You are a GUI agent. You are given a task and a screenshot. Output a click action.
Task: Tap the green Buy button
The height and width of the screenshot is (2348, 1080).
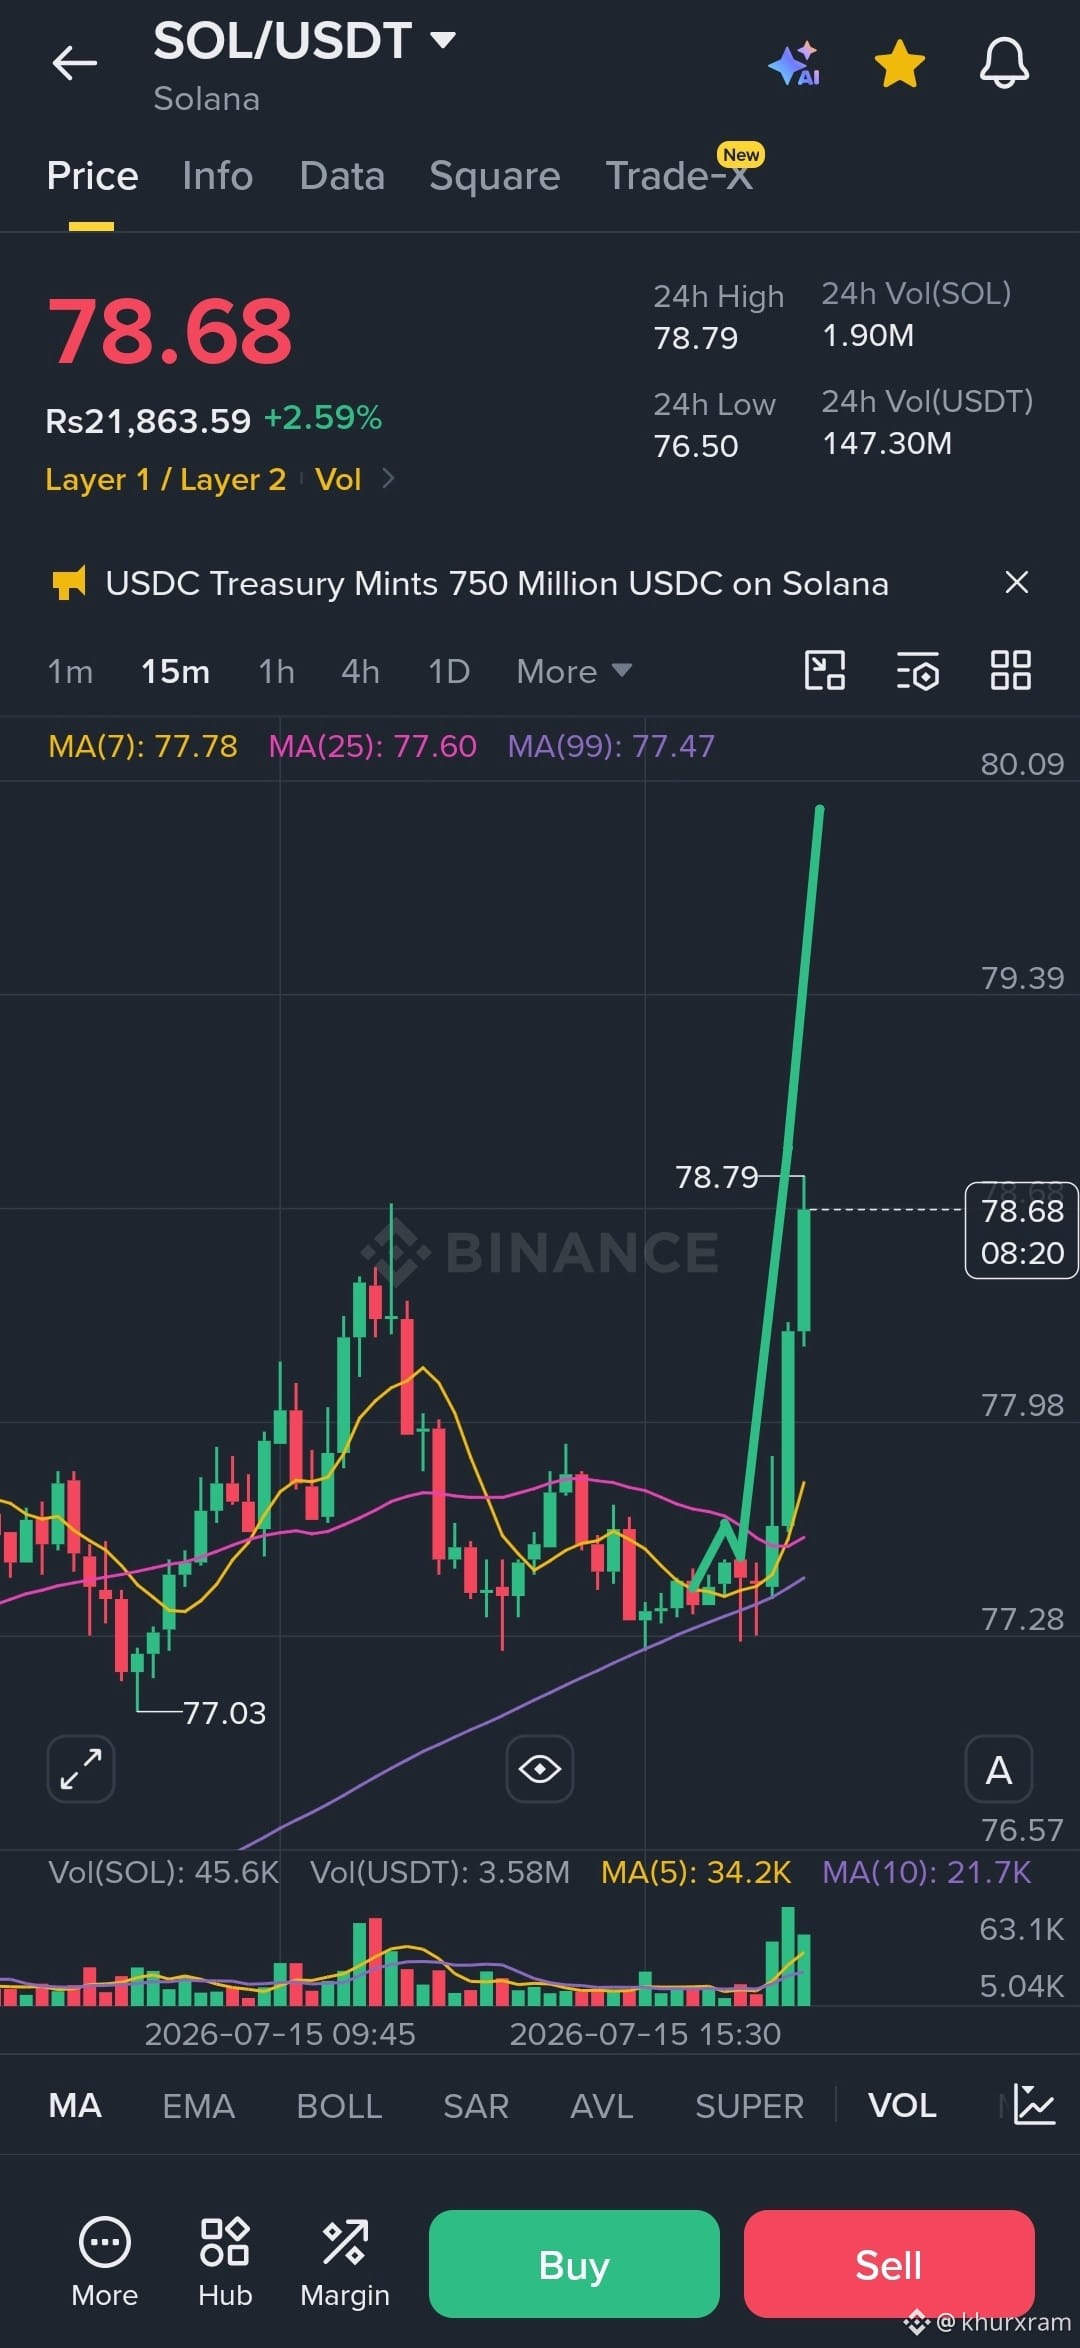pyautogui.click(x=574, y=2264)
